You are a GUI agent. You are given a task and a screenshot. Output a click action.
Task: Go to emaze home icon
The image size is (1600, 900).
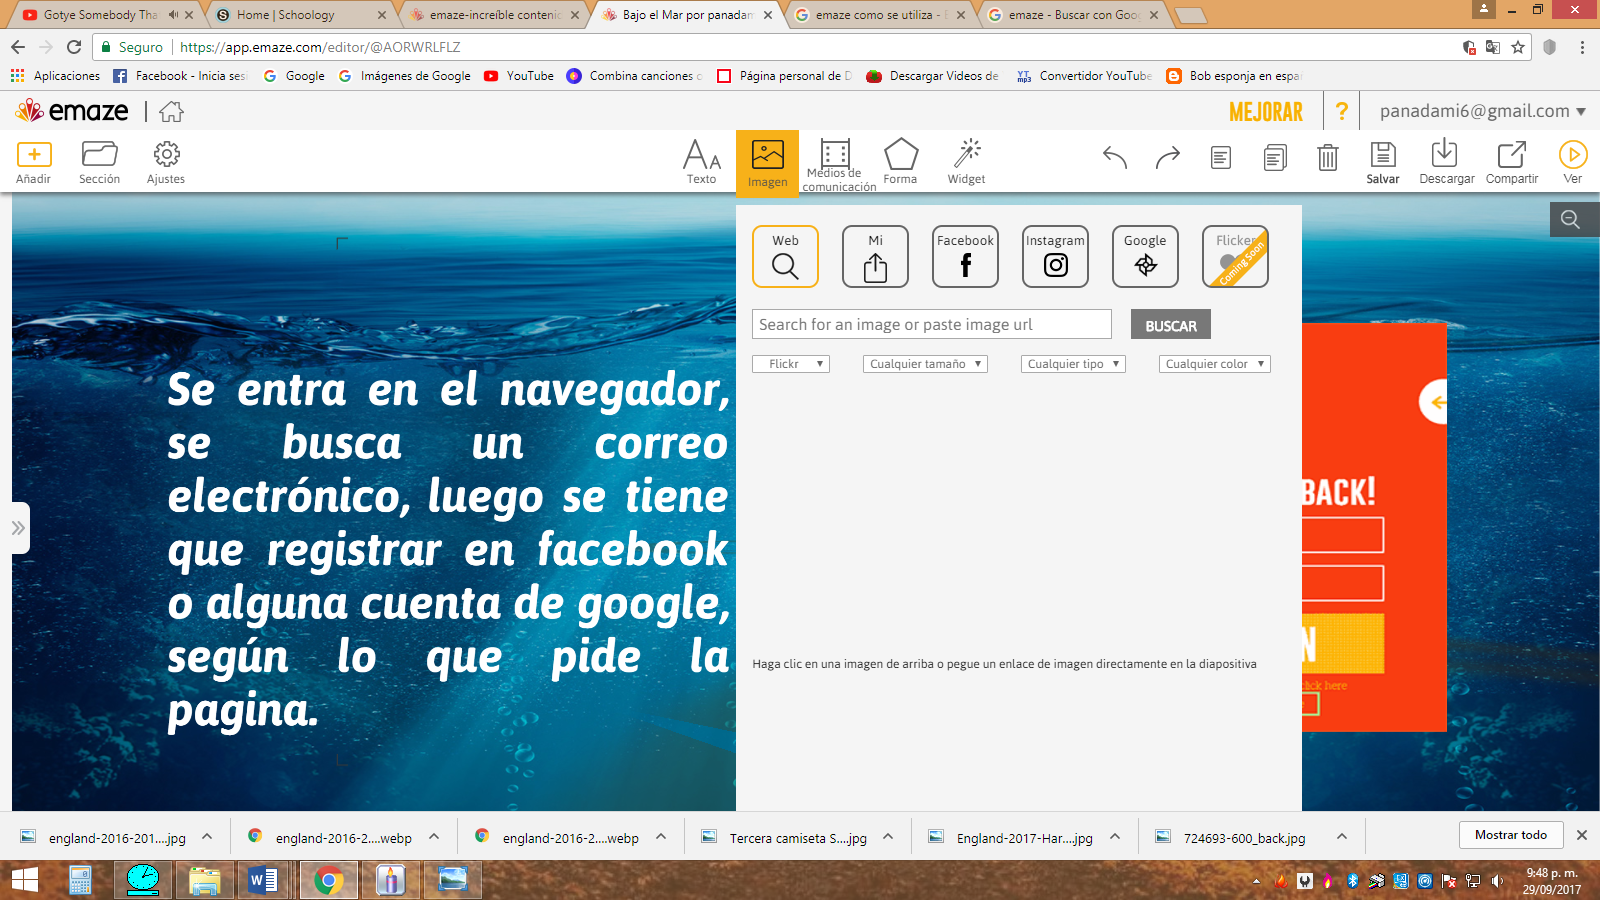(x=171, y=111)
